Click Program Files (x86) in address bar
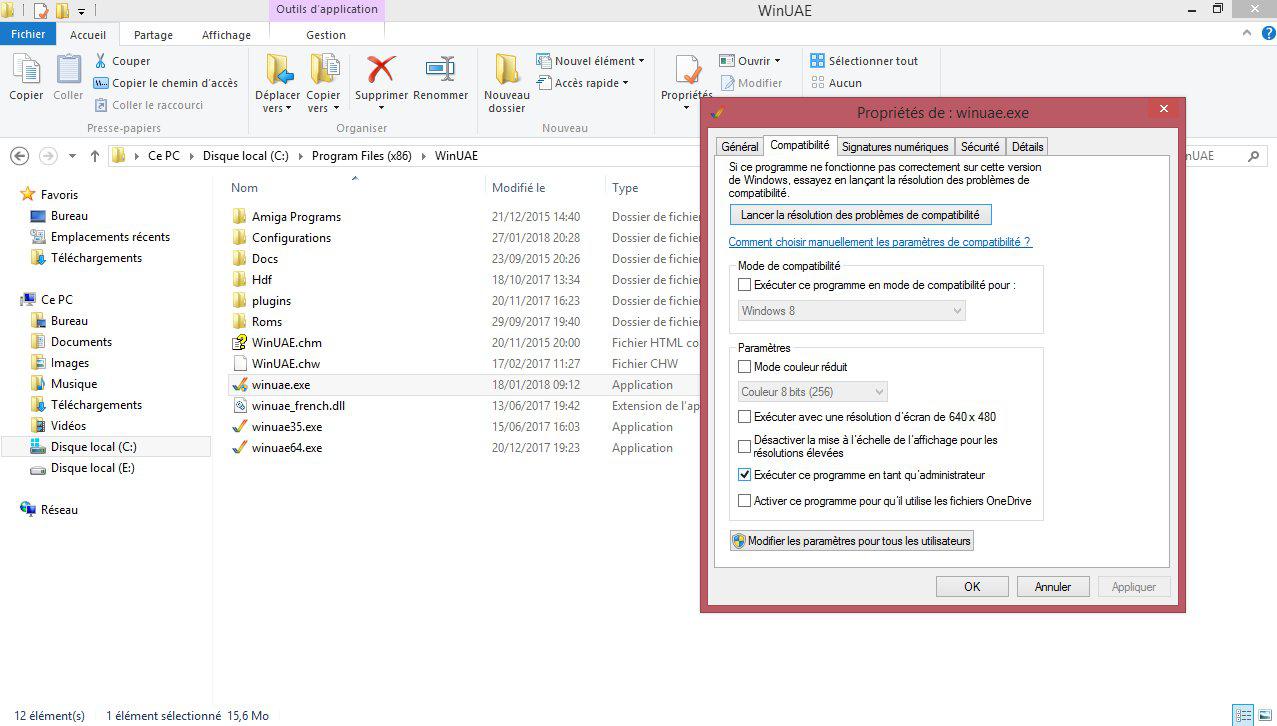 coord(360,156)
